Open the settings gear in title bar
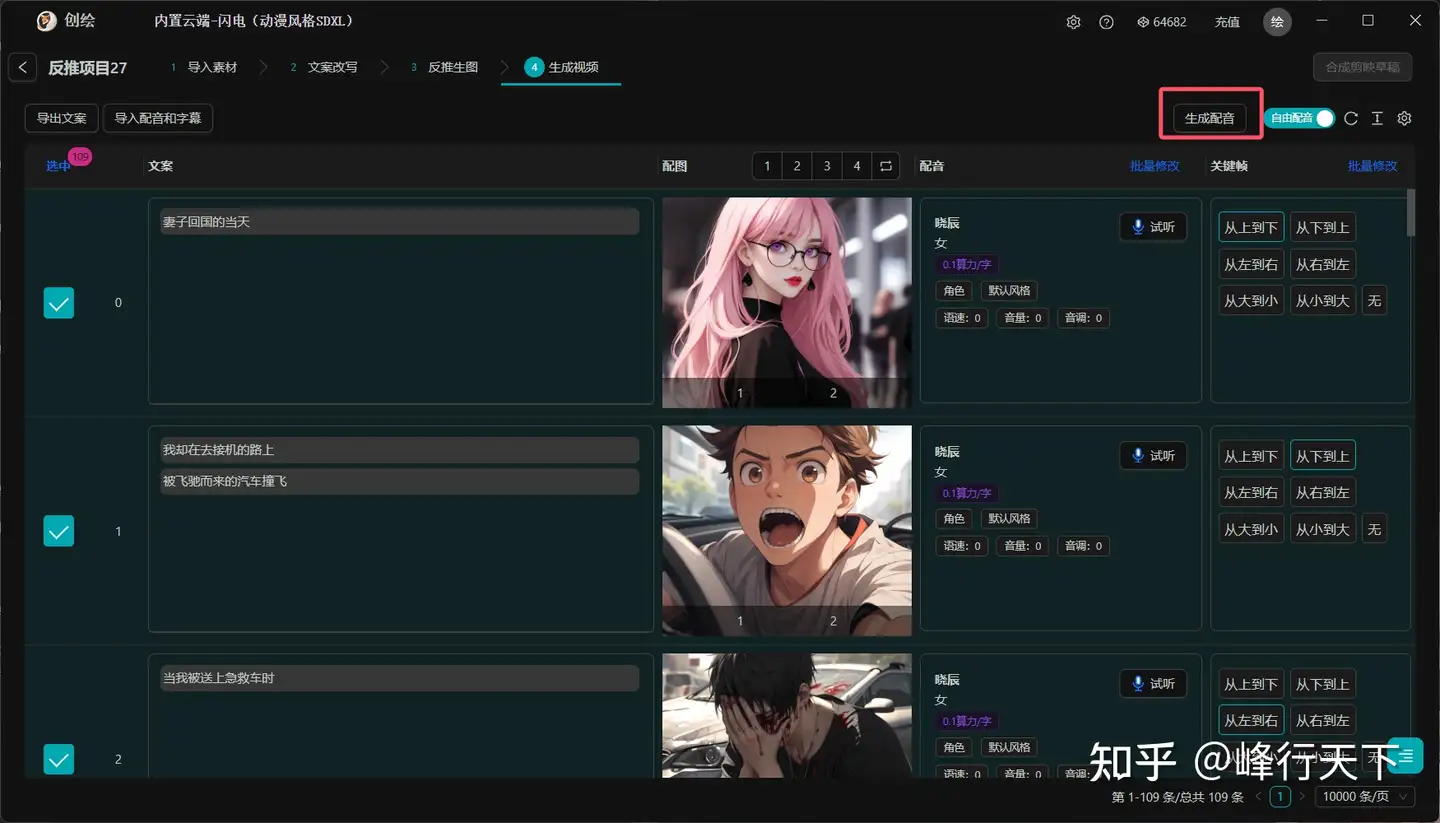This screenshot has height=823, width=1440. (1073, 22)
